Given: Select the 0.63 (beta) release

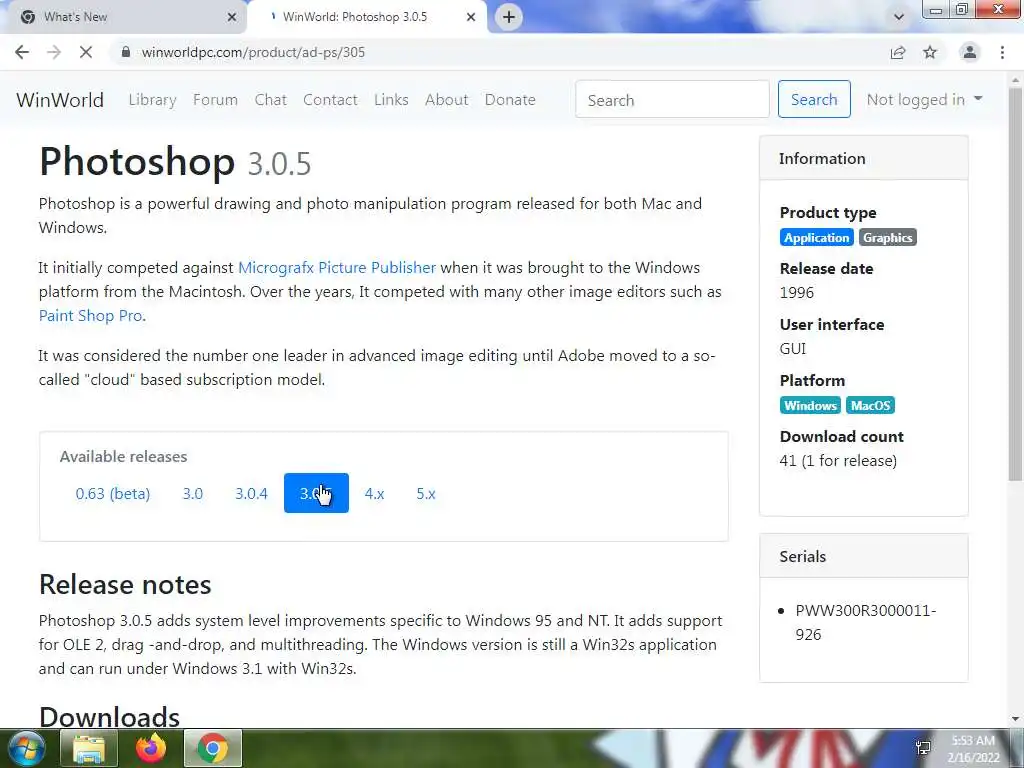Looking at the screenshot, I should [x=112, y=494].
